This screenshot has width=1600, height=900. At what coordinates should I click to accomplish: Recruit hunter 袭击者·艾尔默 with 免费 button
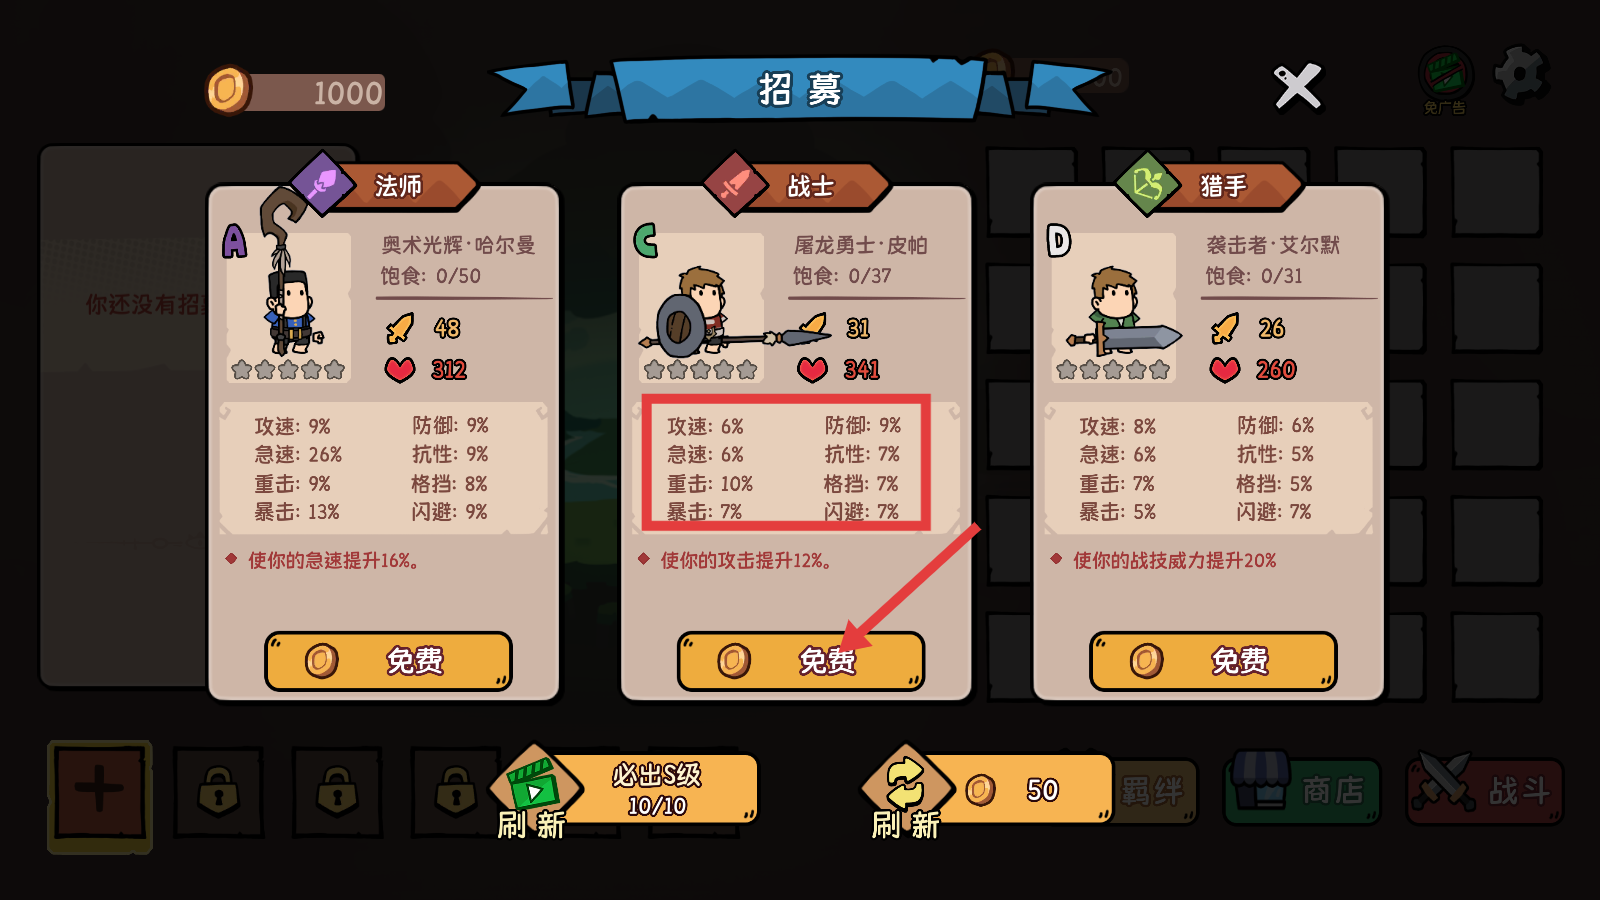click(x=1213, y=661)
